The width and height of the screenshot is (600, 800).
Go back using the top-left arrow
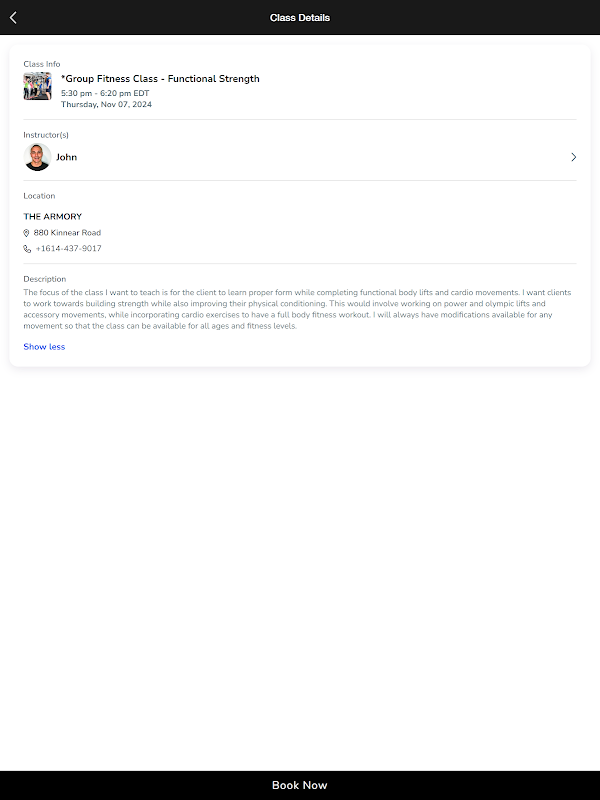pyautogui.click(x=13, y=17)
